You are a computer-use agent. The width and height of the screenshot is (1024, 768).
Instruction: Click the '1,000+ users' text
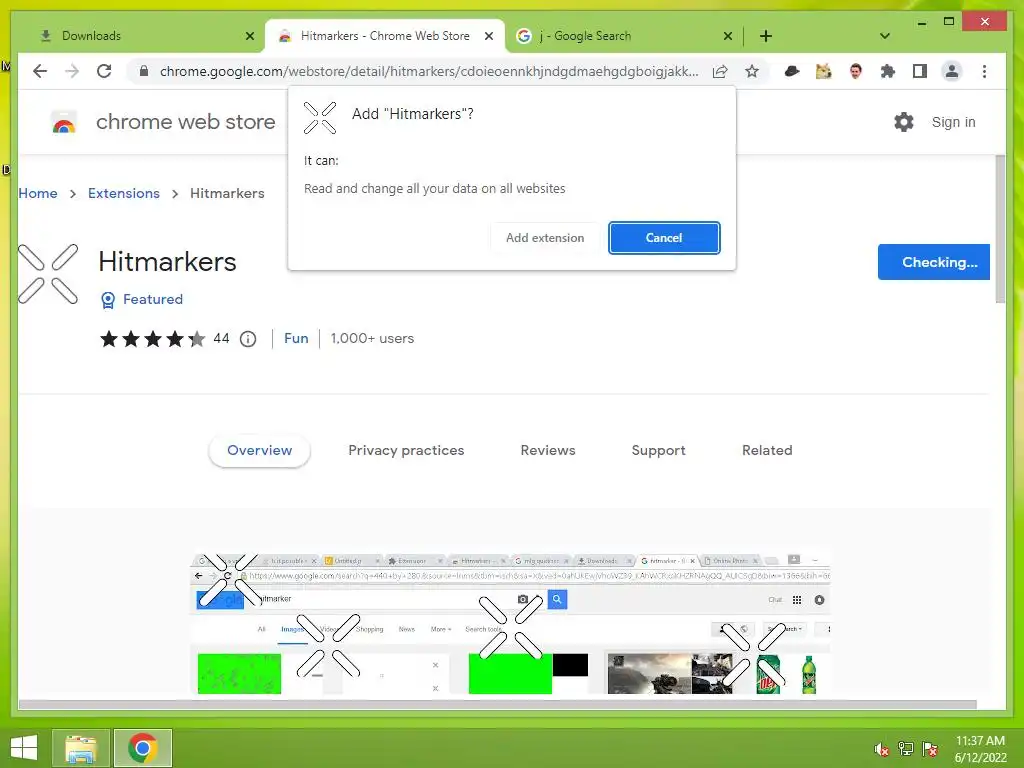point(372,338)
